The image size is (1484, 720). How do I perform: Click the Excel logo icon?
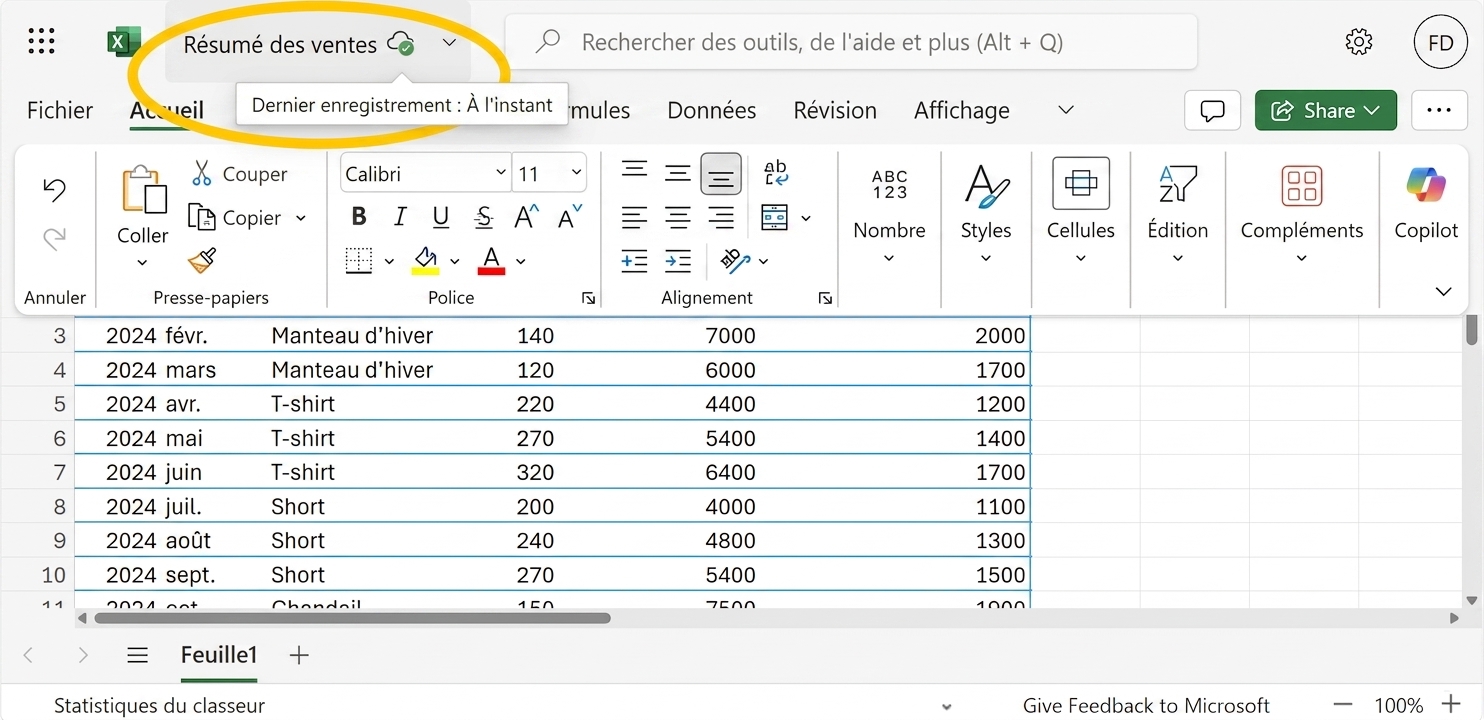pyautogui.click(x=123, y=42)
